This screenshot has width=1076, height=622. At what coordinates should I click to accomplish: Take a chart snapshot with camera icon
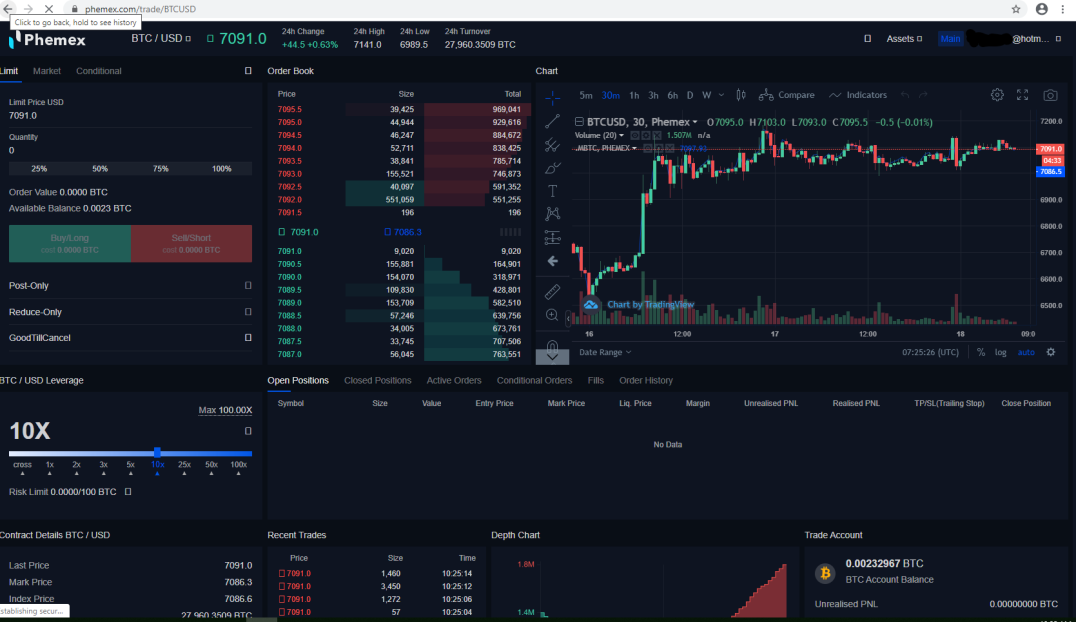[1050, 95]
